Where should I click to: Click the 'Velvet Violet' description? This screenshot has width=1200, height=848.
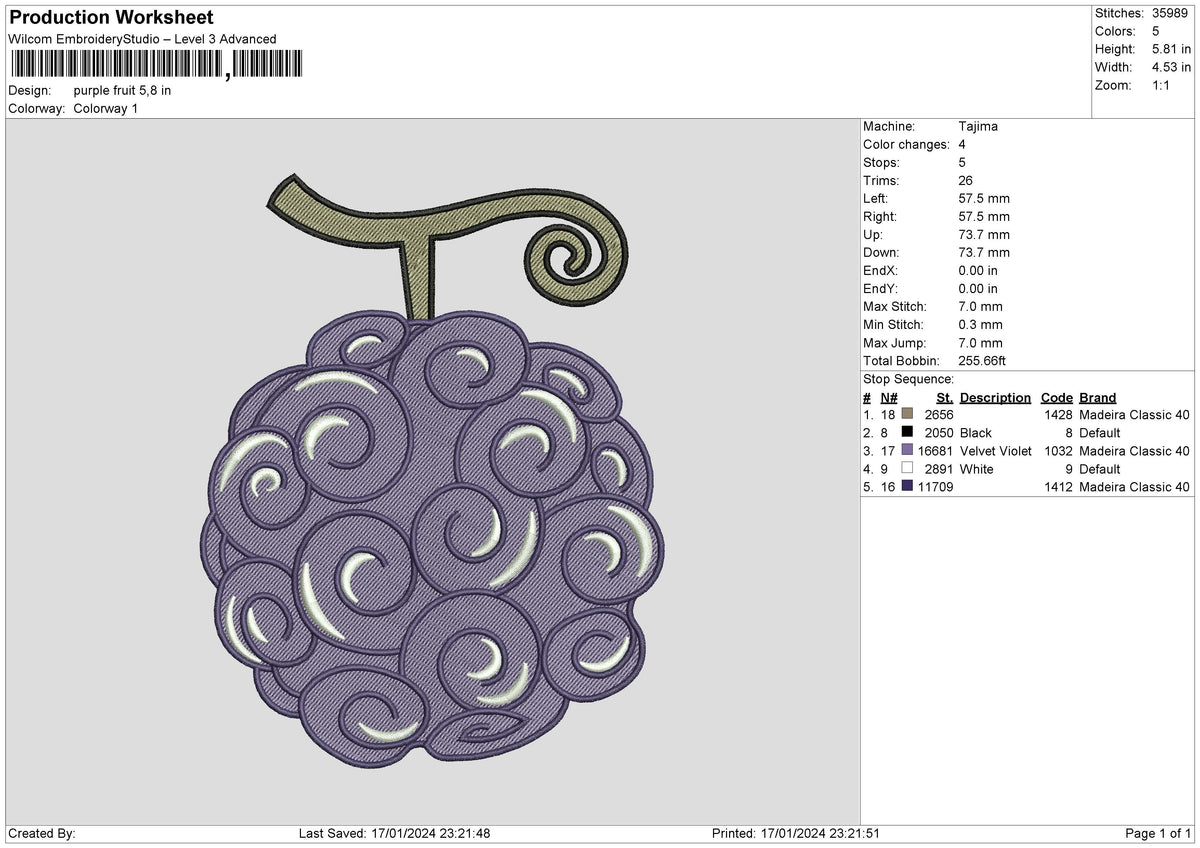tap(996, 451)
